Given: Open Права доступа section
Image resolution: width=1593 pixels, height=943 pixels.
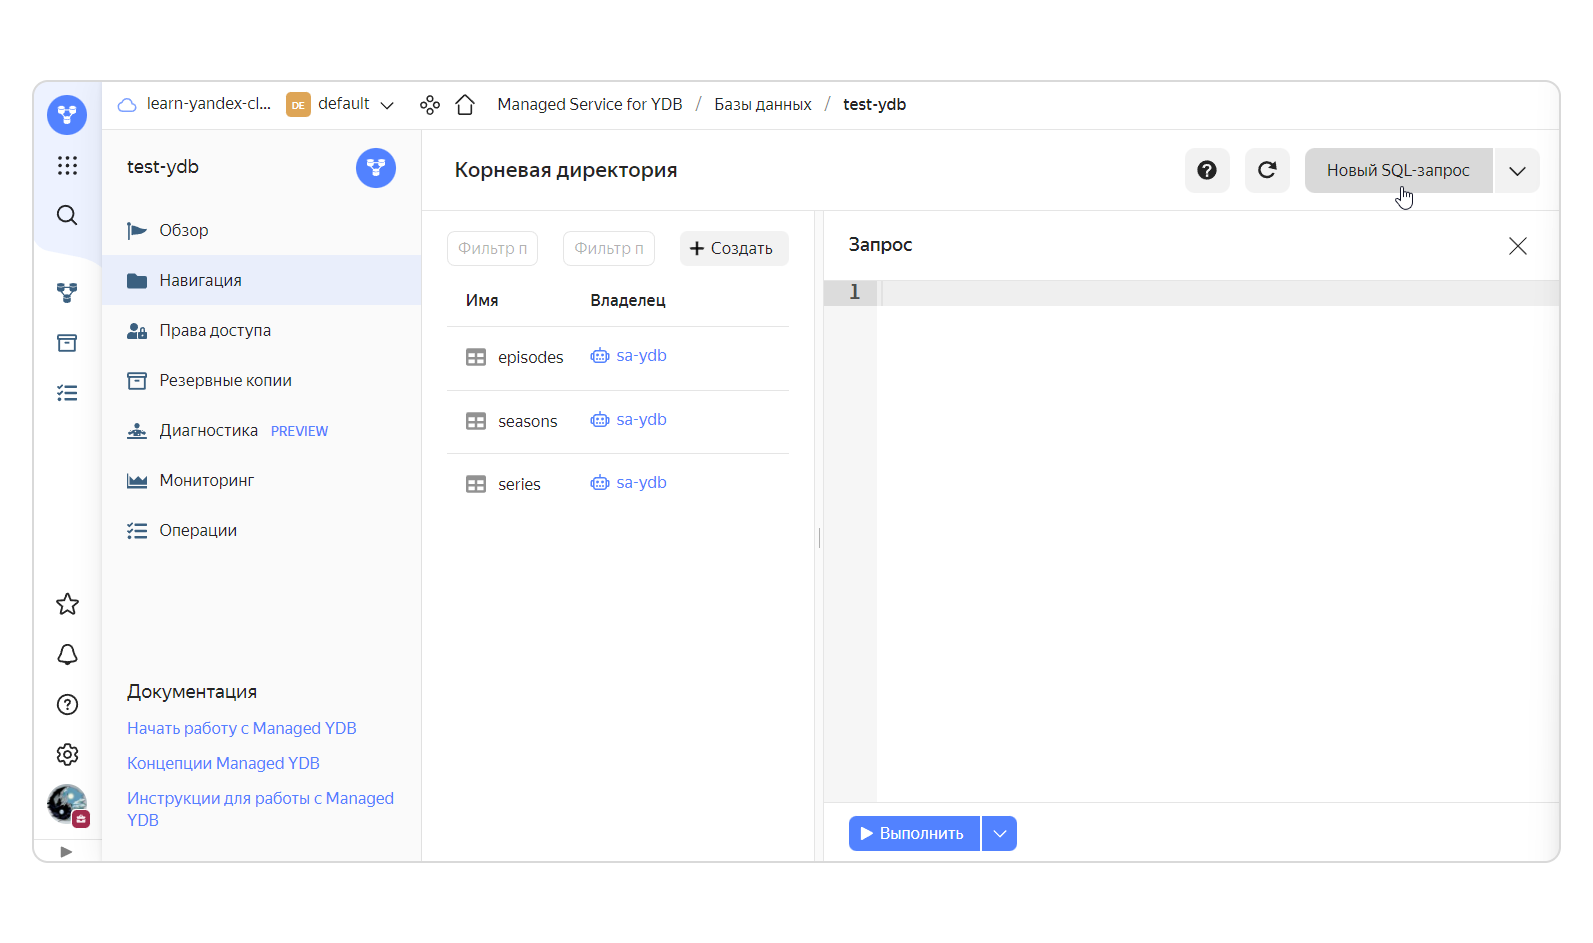Looking at the screenshot, I should 261,330.
